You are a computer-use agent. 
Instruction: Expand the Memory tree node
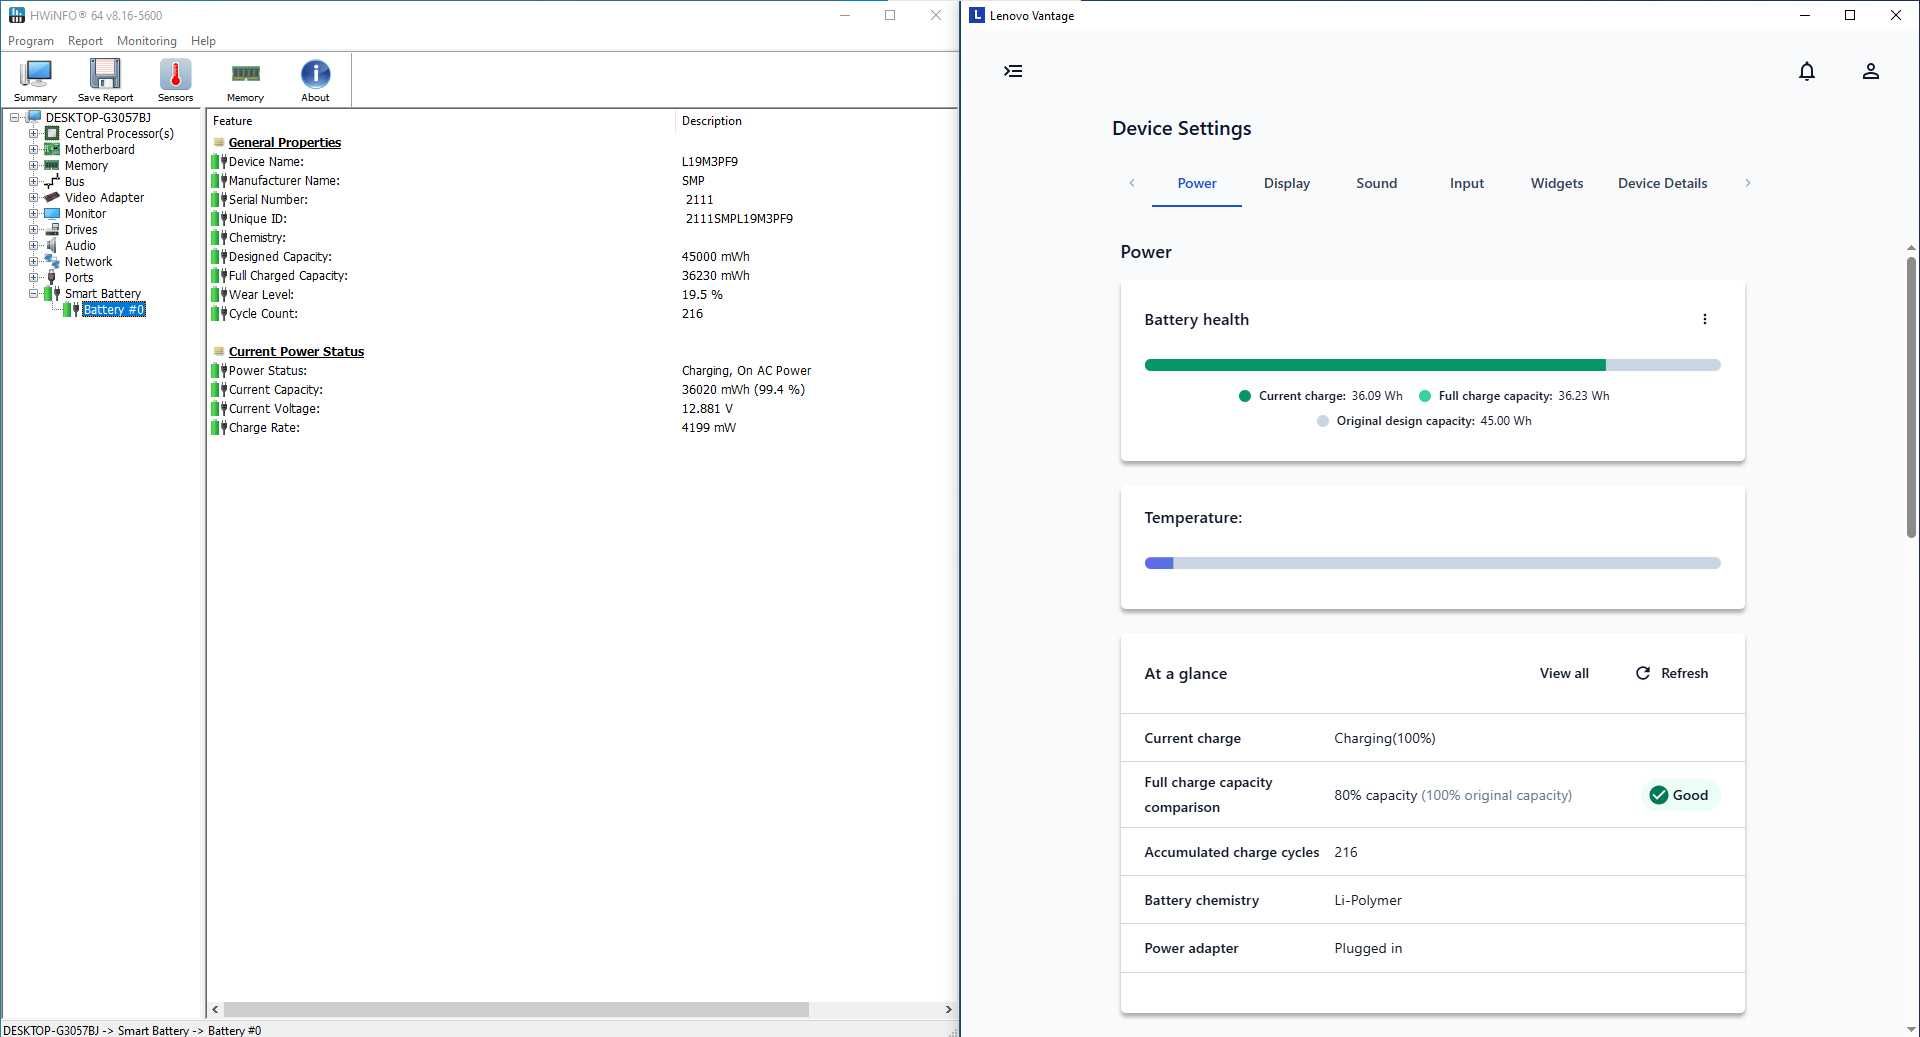[33, 165]
